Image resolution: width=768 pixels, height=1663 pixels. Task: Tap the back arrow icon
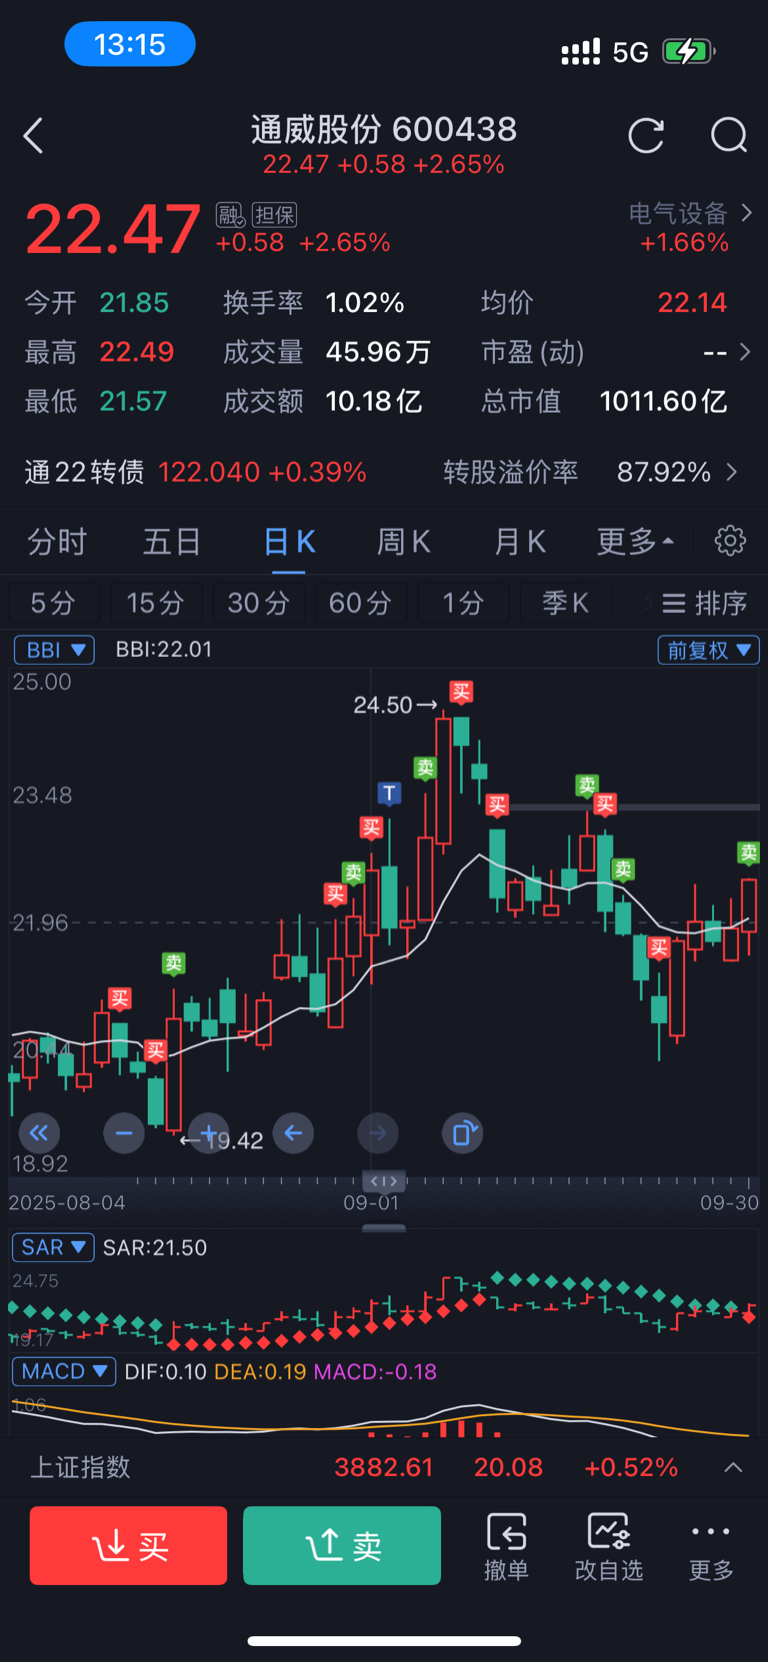[x=34, y=136]
